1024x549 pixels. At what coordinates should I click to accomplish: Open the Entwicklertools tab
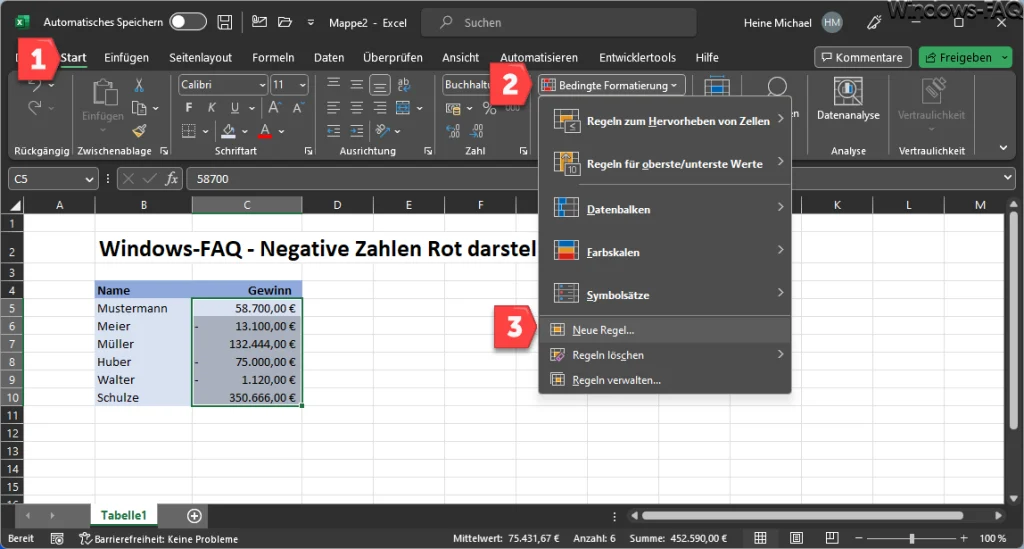pyautogui.click(x=637, y=57)
